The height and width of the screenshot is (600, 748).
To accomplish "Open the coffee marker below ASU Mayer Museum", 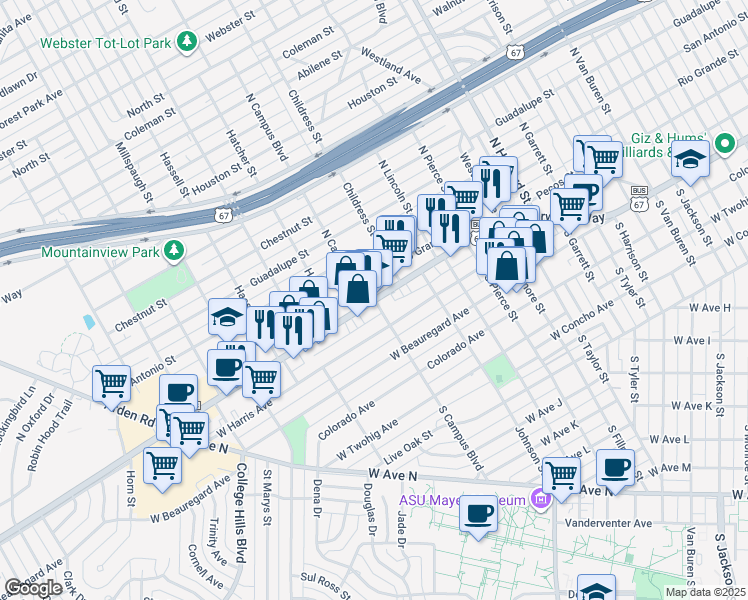I will pos(479,513).
